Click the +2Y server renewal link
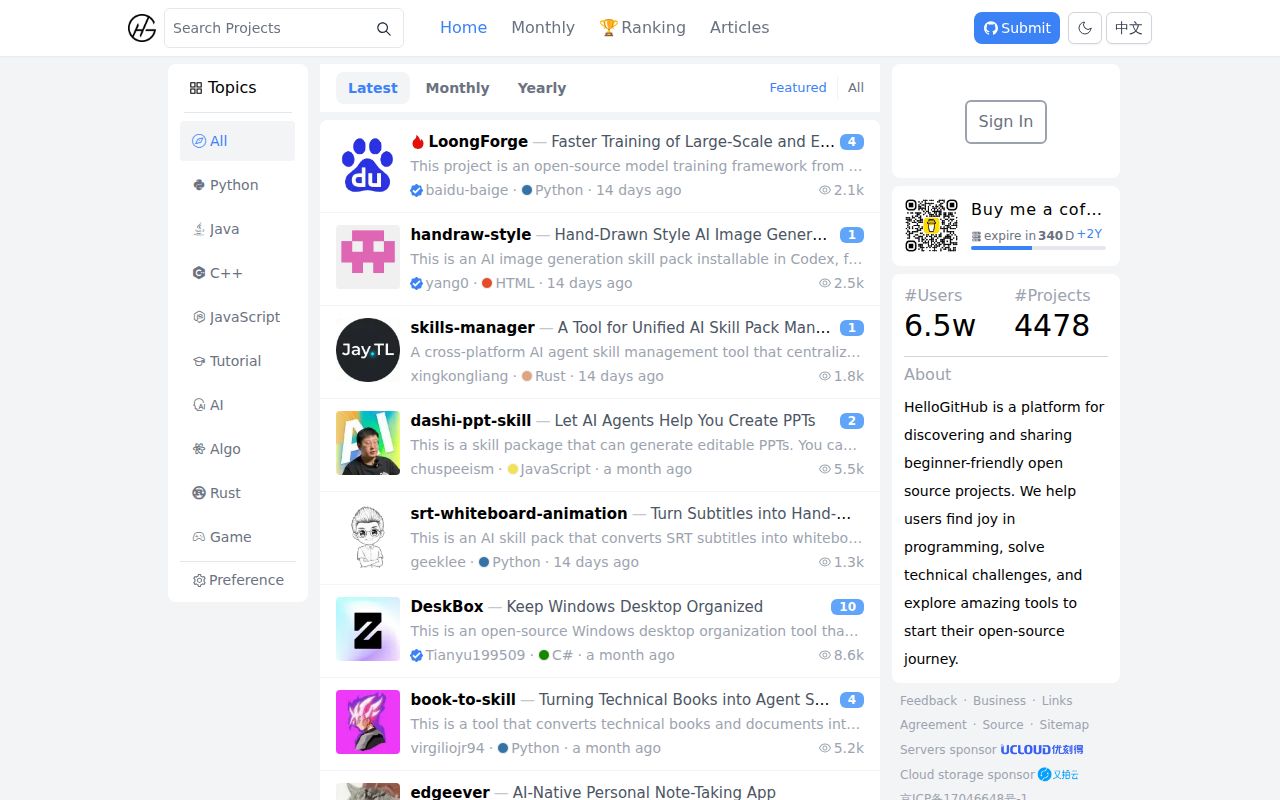 click(x=1089, y=234)
